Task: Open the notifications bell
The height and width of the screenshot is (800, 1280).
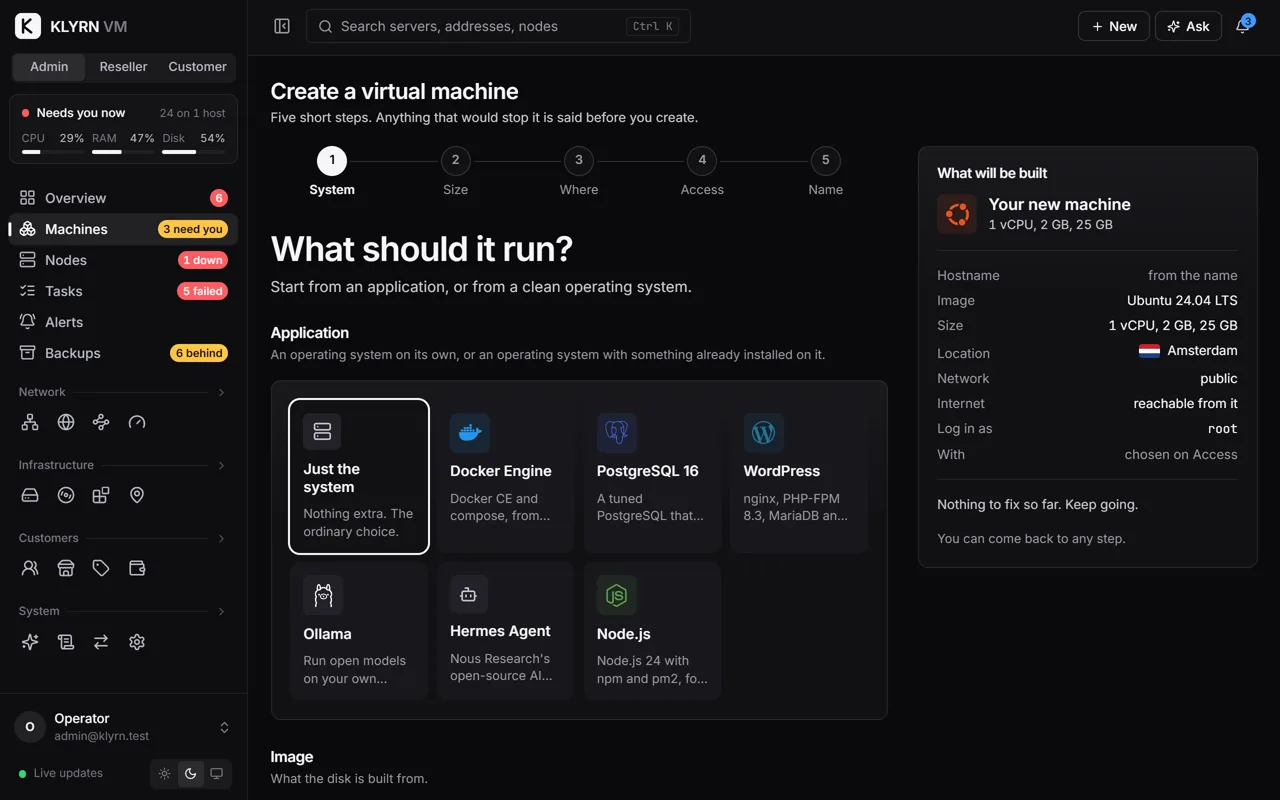Action: (1243, 26)
